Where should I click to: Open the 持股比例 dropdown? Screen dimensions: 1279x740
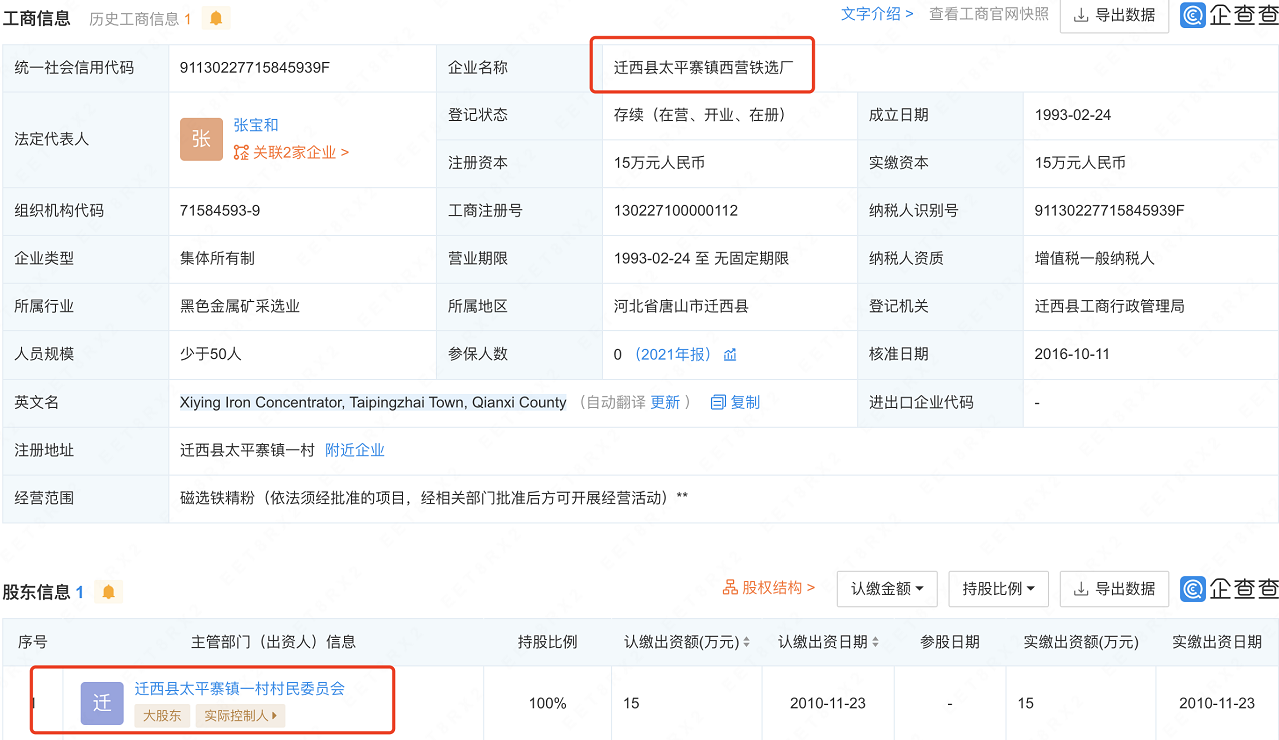[997, 589]
